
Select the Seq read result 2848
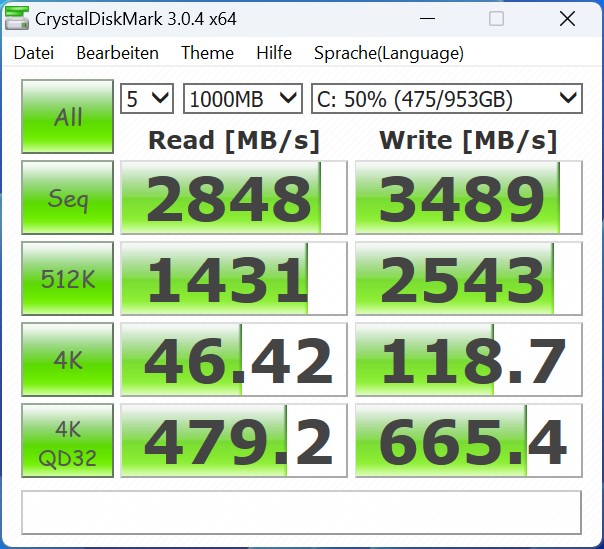click(233, 198)
